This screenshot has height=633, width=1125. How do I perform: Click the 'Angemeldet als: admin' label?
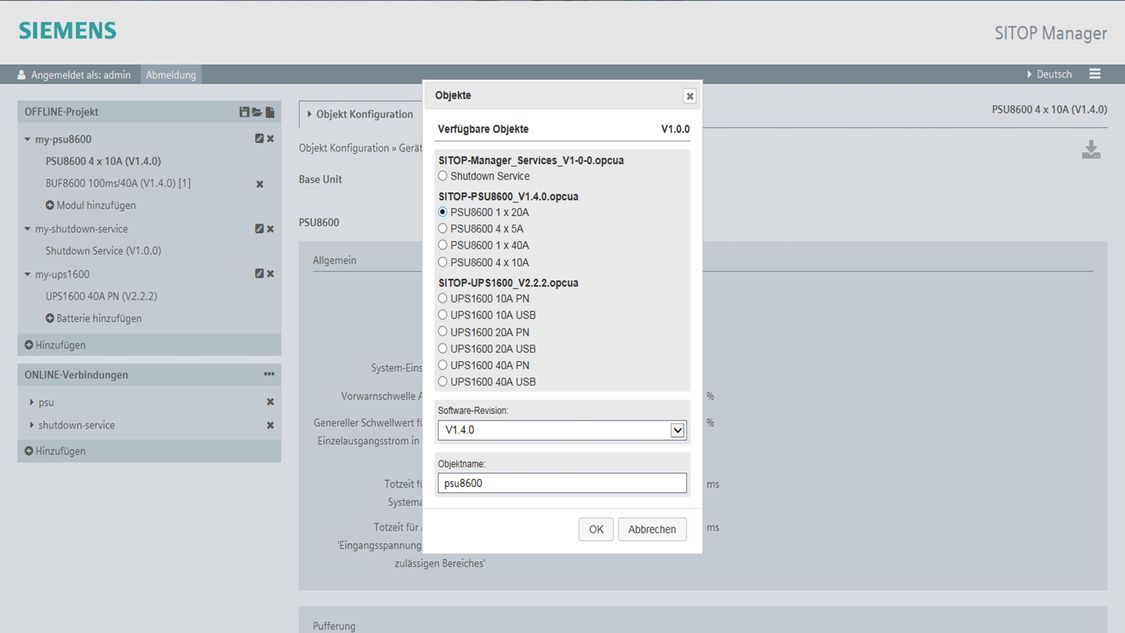click(x=74, y=75)
